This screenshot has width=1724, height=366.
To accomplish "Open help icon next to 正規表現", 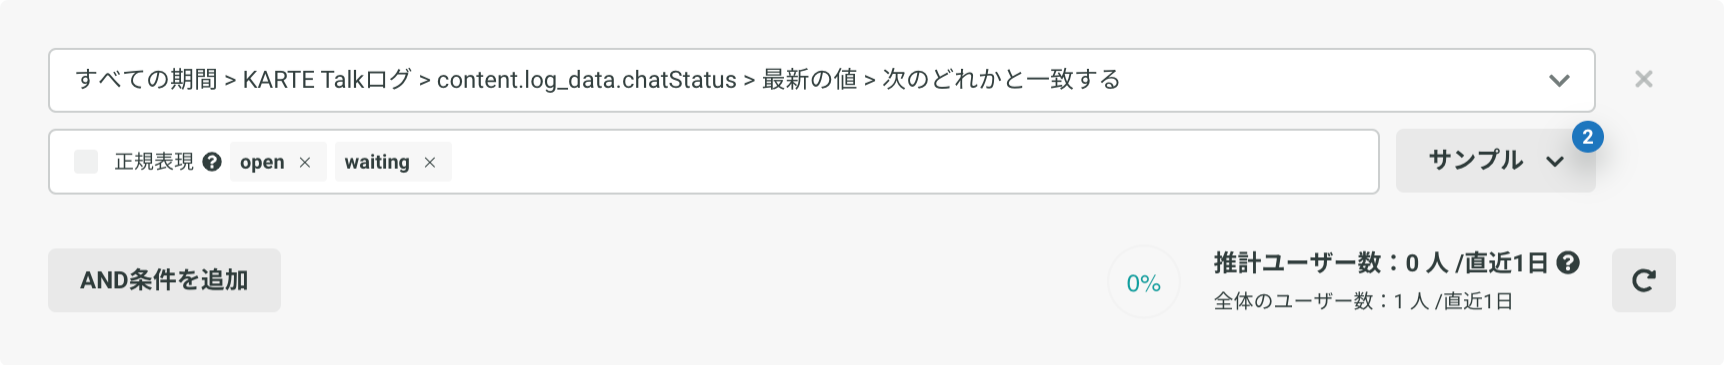I will click(212, 162).
